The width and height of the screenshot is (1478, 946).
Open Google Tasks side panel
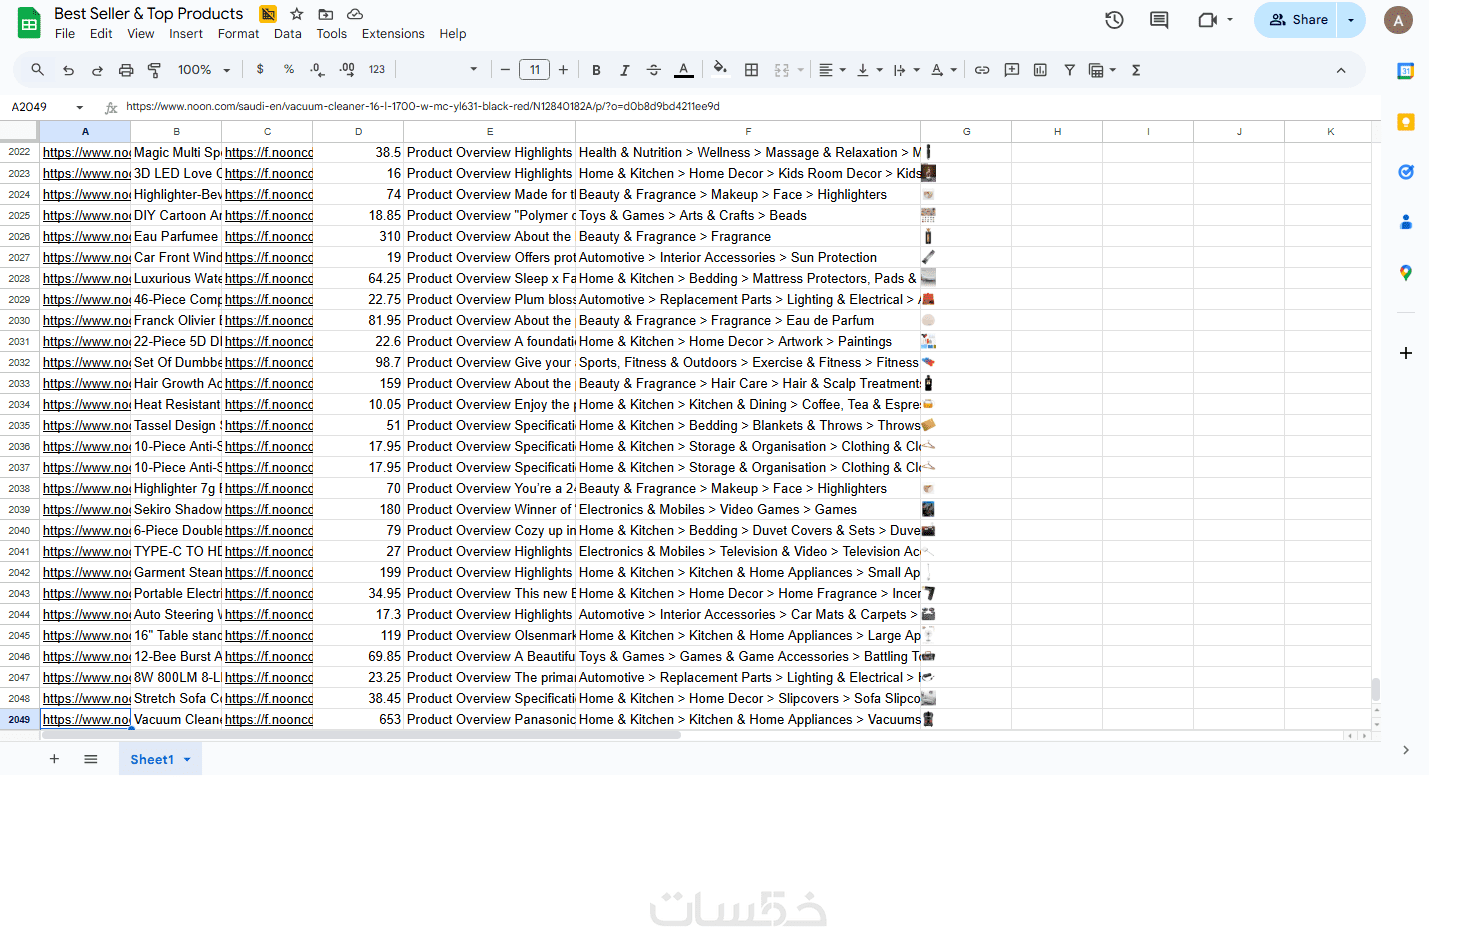click(1406, 172)
